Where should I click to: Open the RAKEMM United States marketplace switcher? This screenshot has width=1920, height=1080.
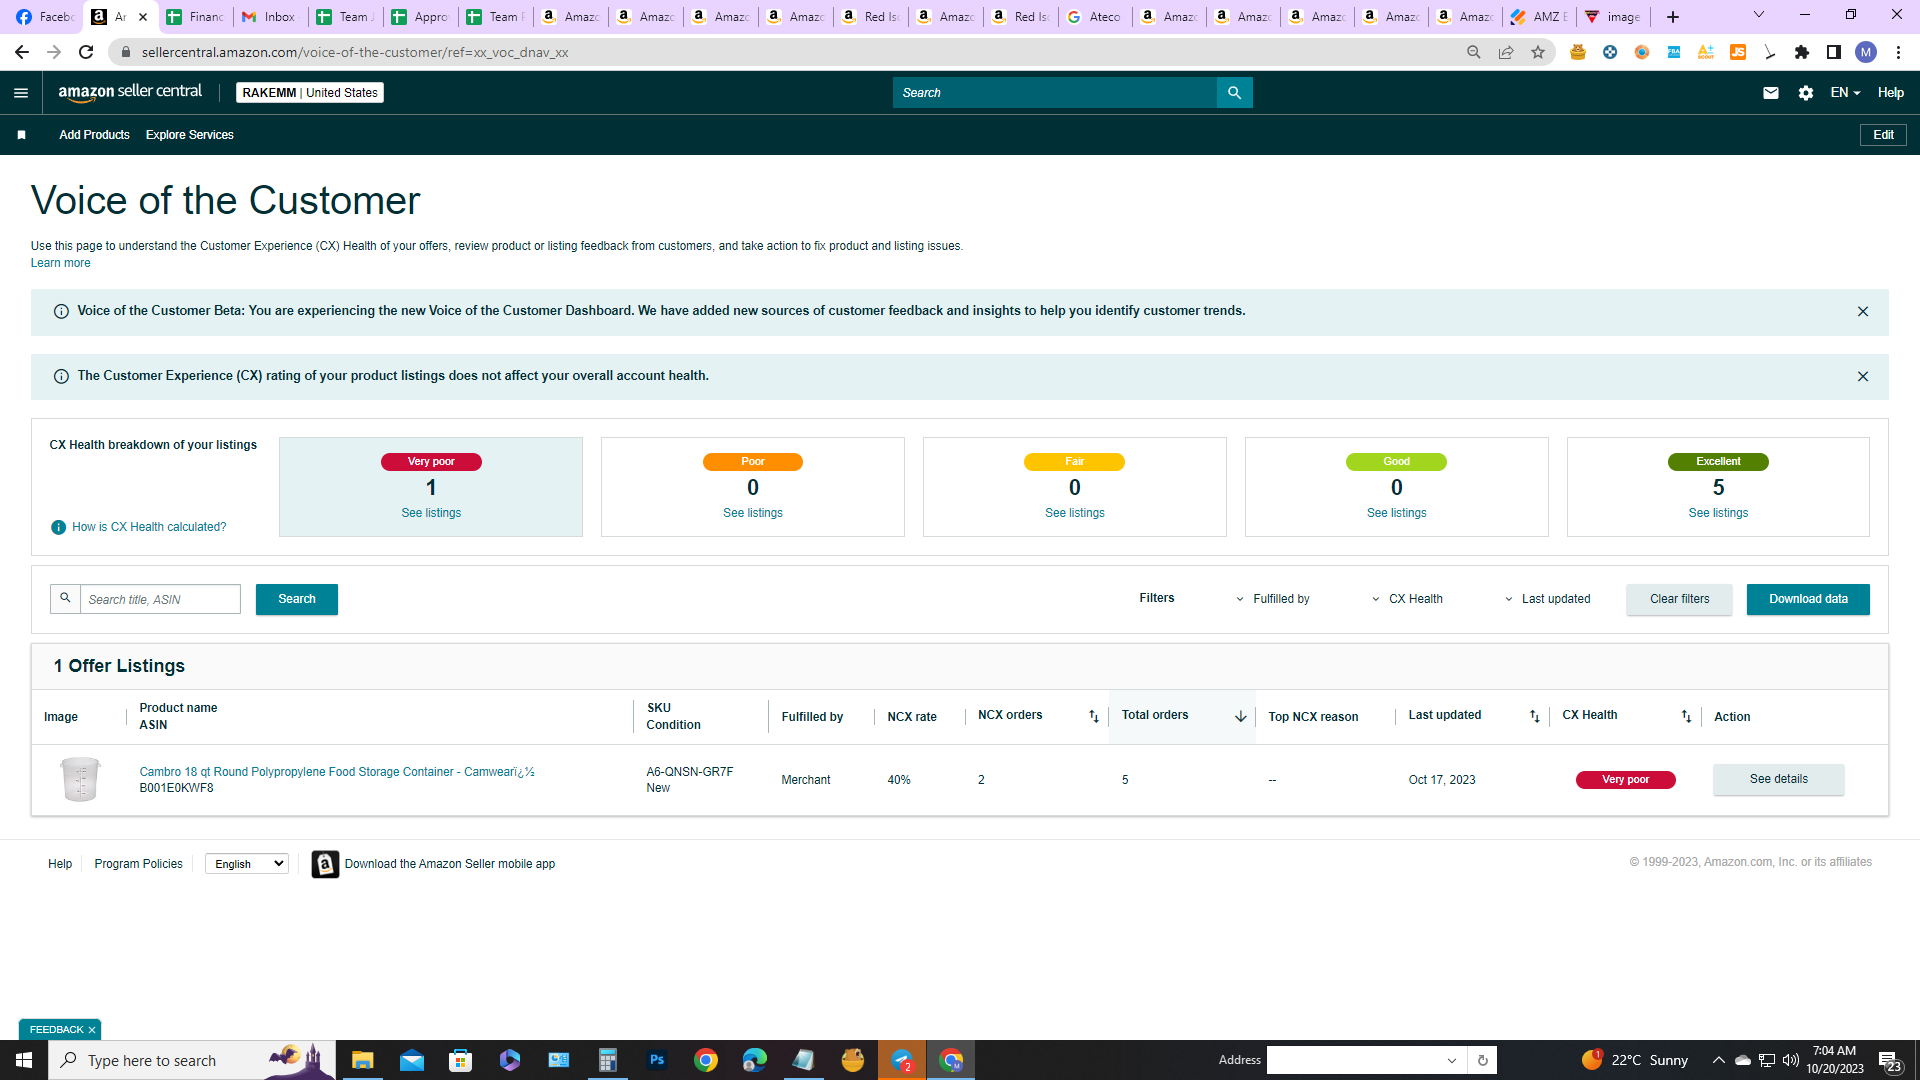click(x=310, y=93)
